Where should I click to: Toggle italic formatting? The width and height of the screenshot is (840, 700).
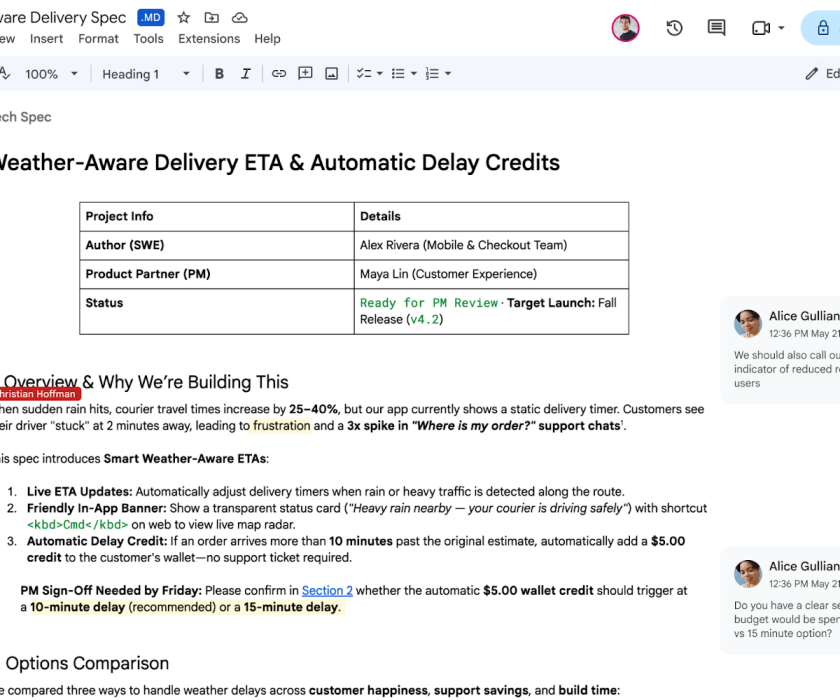point(245,73)
